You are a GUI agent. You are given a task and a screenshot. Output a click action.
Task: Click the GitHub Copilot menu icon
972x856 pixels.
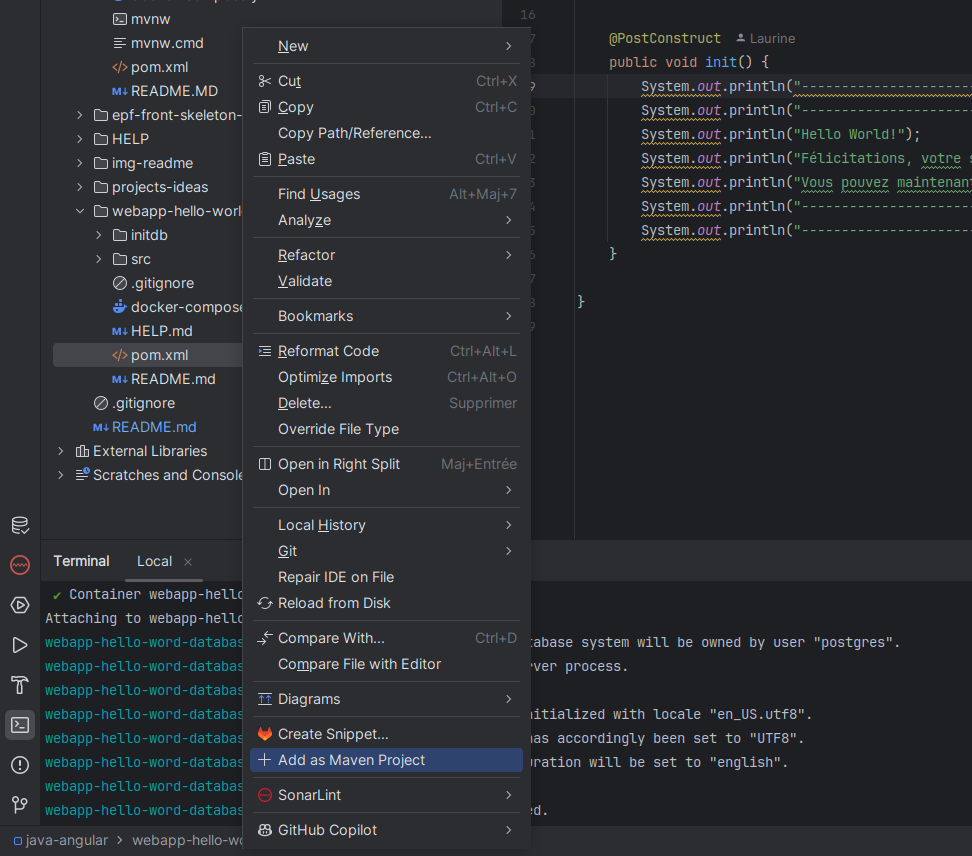pos(265,830)
